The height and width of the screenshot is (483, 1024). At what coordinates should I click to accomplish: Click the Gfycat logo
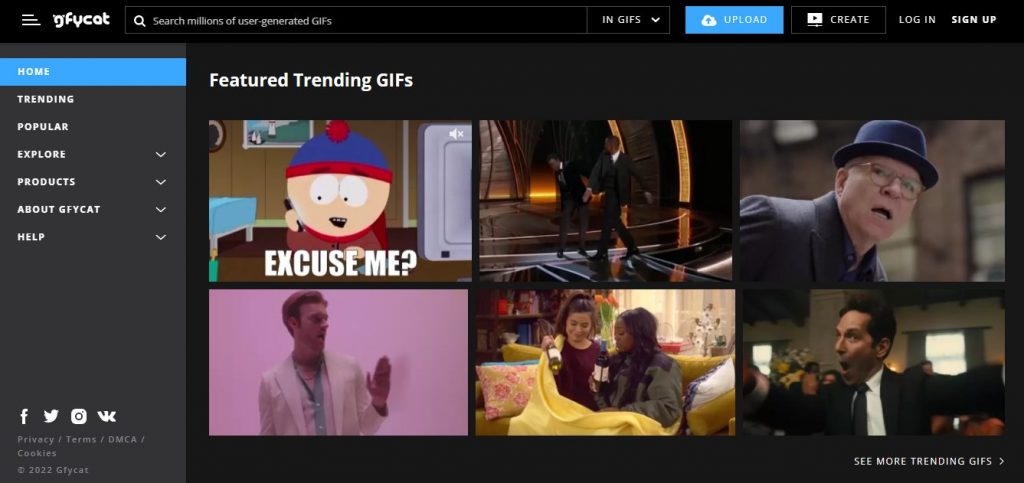point(81,20)
